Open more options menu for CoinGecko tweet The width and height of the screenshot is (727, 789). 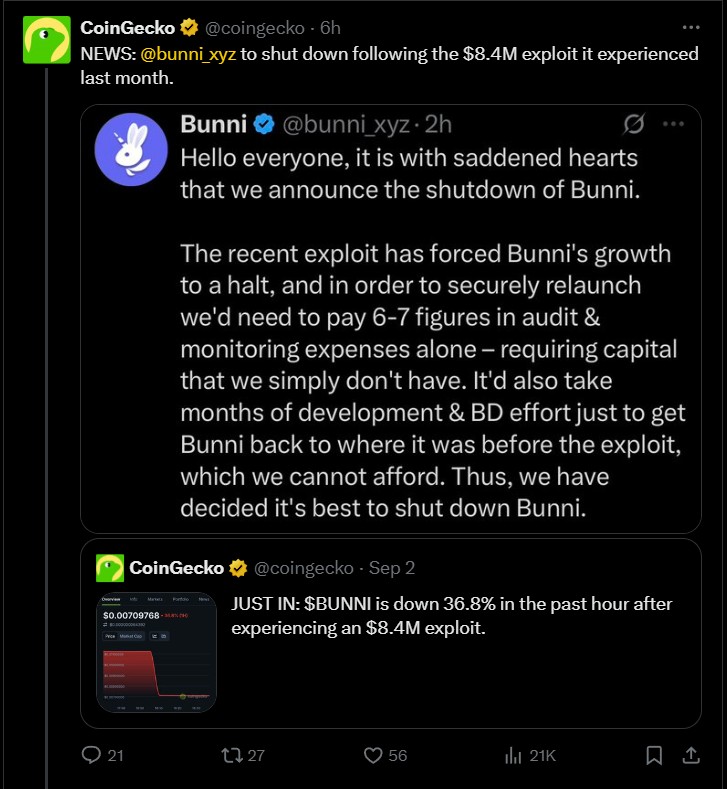(x=691, y=28)
